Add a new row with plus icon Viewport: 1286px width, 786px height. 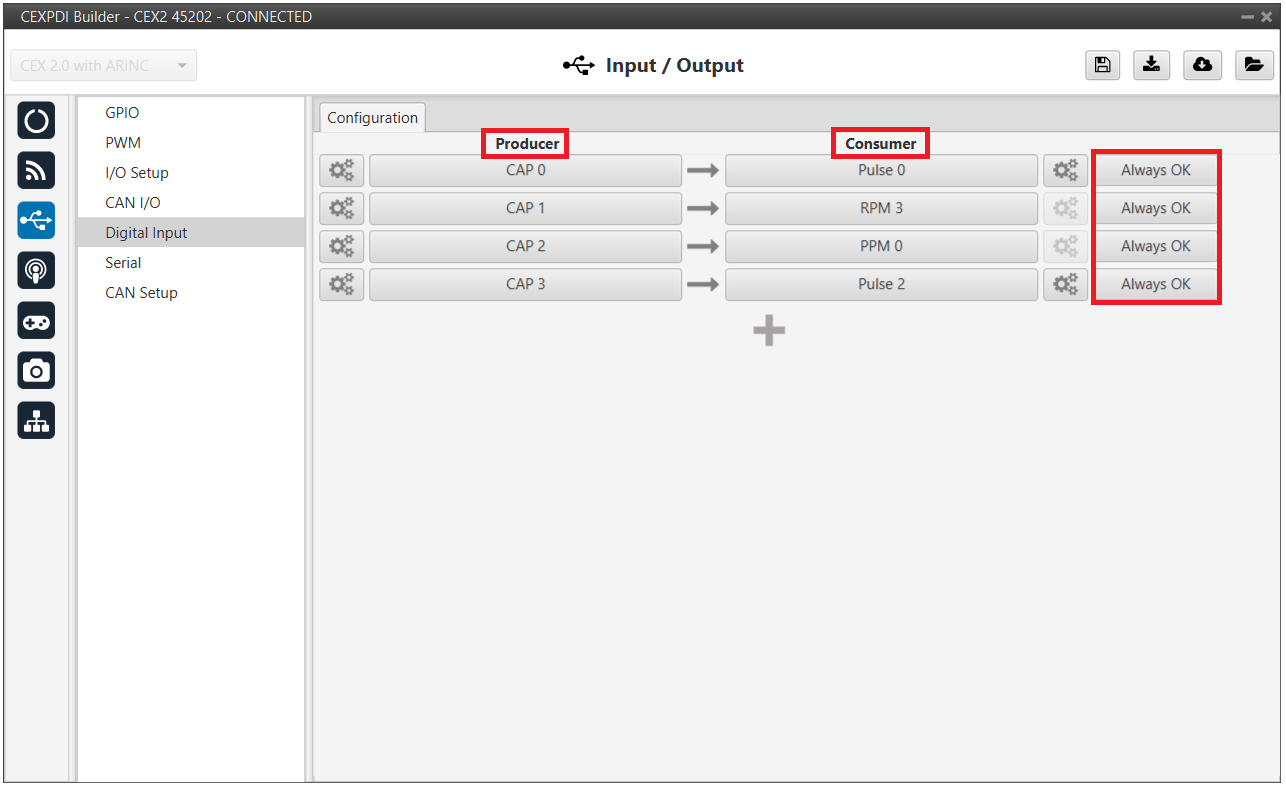coord(768,331)
